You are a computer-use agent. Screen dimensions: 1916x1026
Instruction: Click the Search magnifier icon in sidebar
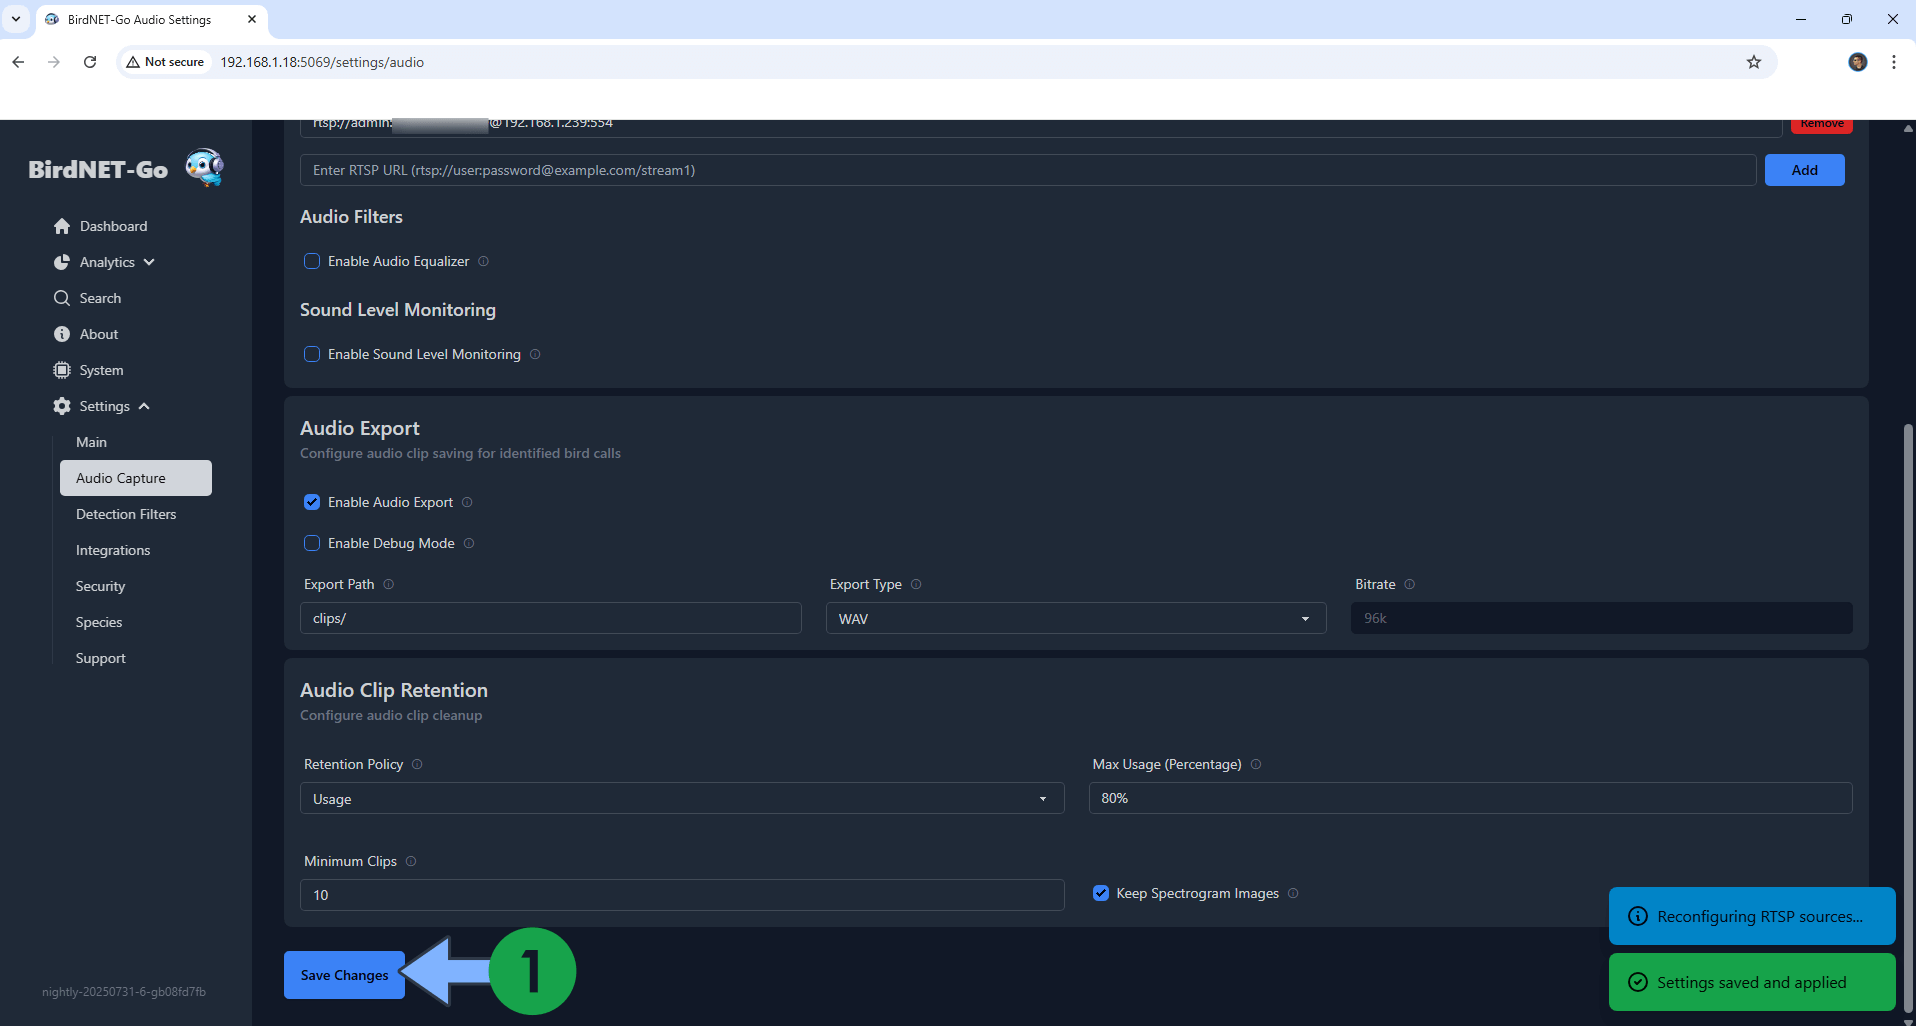[x=62, y=298]
